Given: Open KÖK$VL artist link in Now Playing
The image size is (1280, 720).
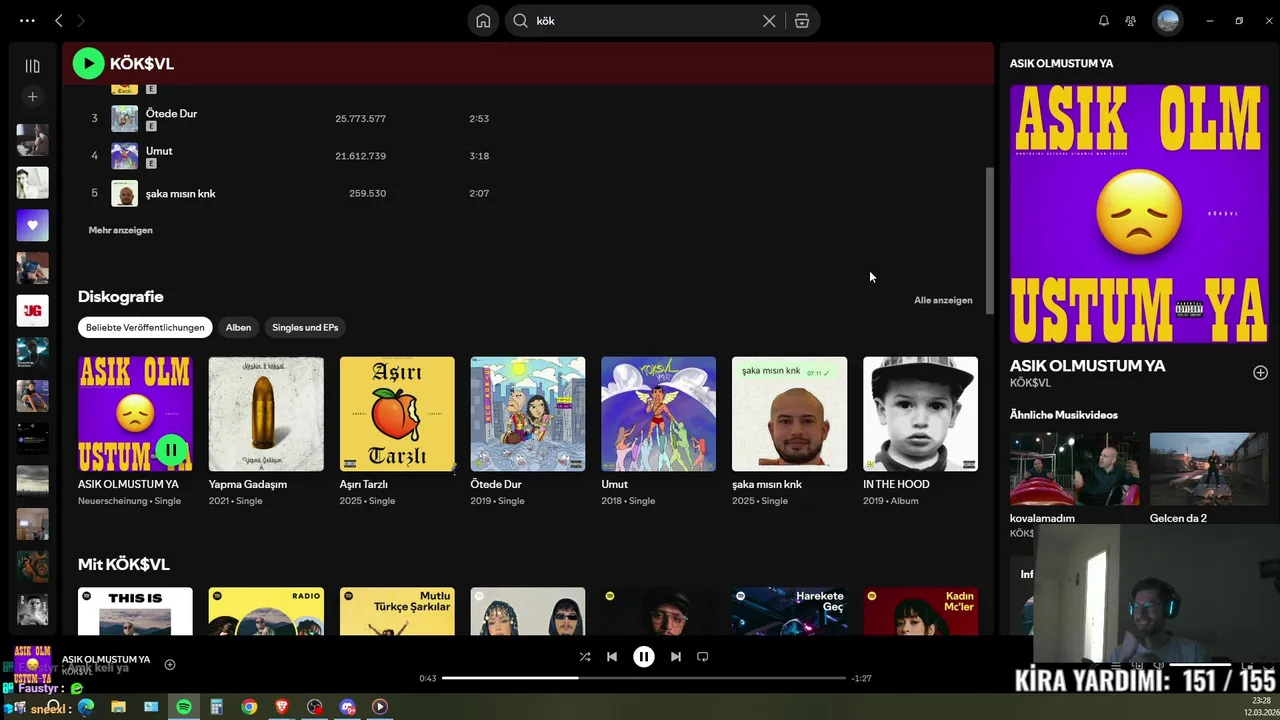Looking at the screenshot, I should point(1030,383).
